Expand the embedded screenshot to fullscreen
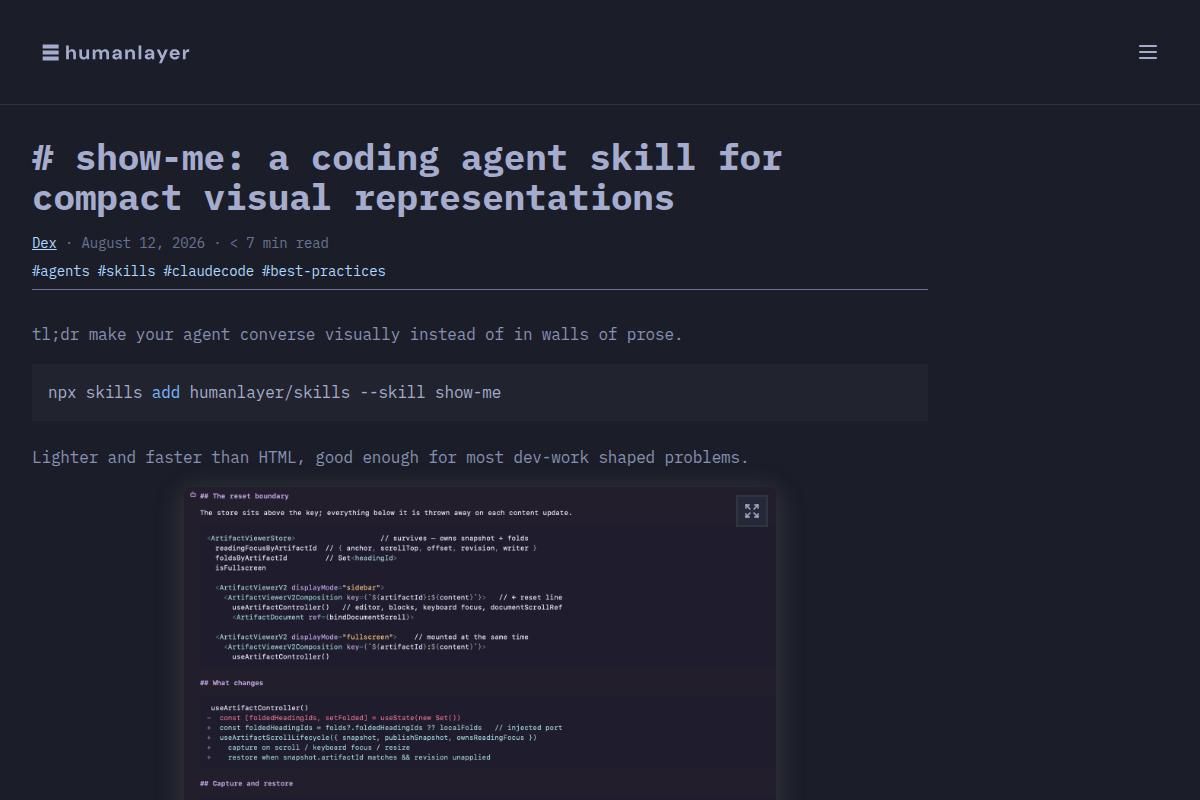1200x800 pixels. pos(752,511)
